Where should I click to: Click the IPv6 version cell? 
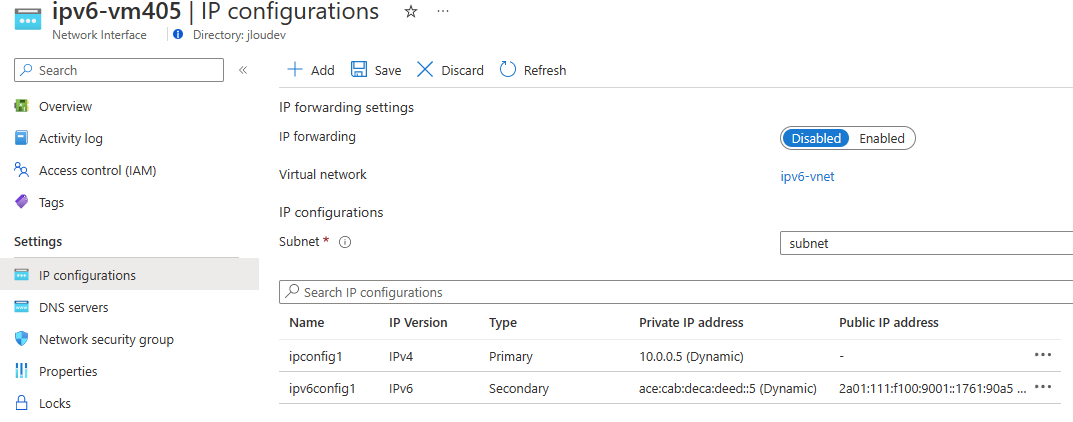coord(401,388)
